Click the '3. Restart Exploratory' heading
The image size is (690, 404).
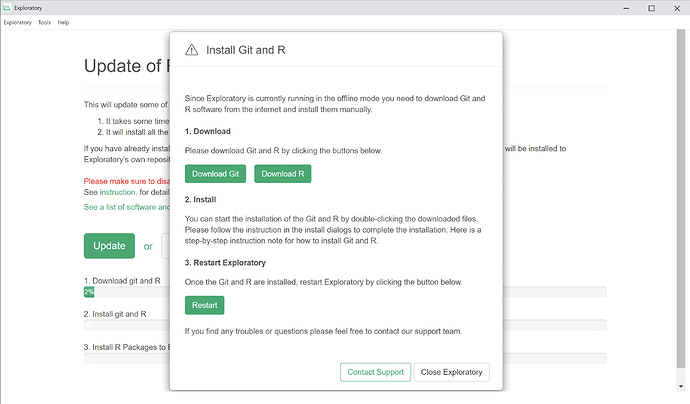click(225, 263)
